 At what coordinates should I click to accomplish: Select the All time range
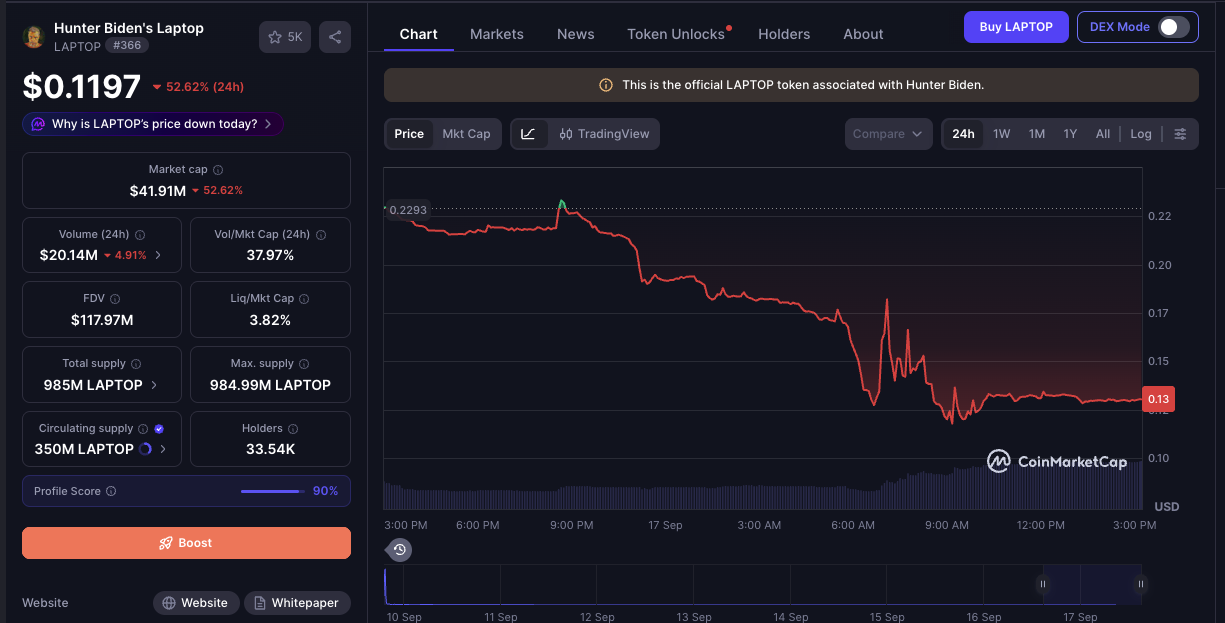pyautogui.click(x=1103, y=134)
